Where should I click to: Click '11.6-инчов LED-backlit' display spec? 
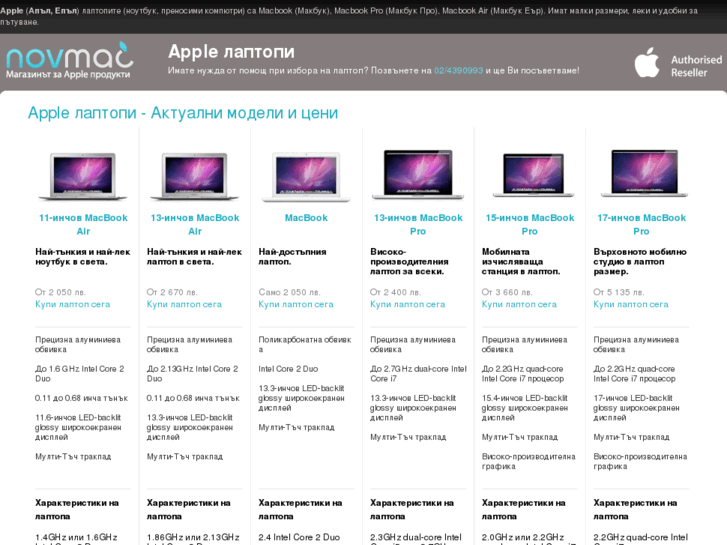(x=78, y=427)
